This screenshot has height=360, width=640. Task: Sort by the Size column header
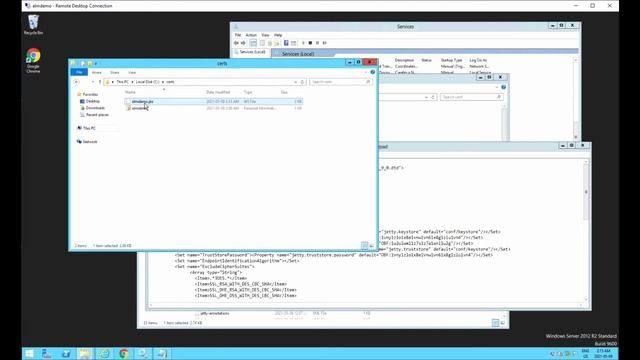[284, 92]
